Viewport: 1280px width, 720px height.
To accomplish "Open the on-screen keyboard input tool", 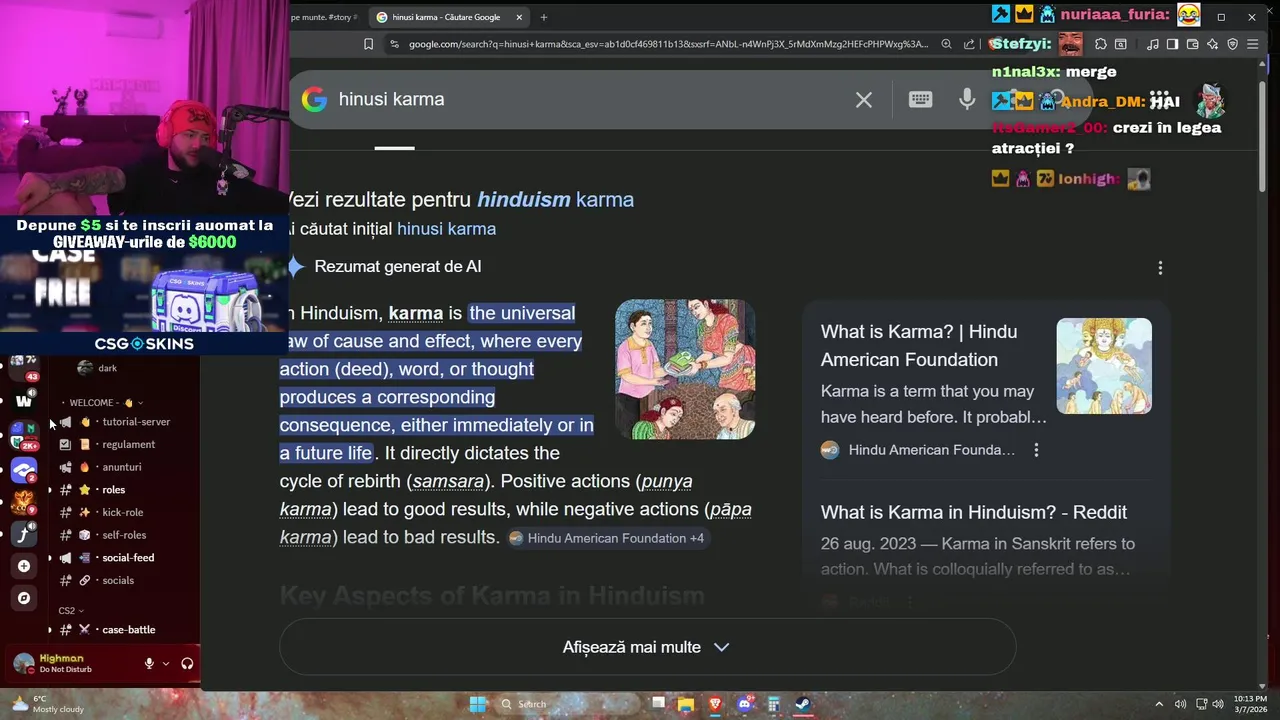I will 920,99.
